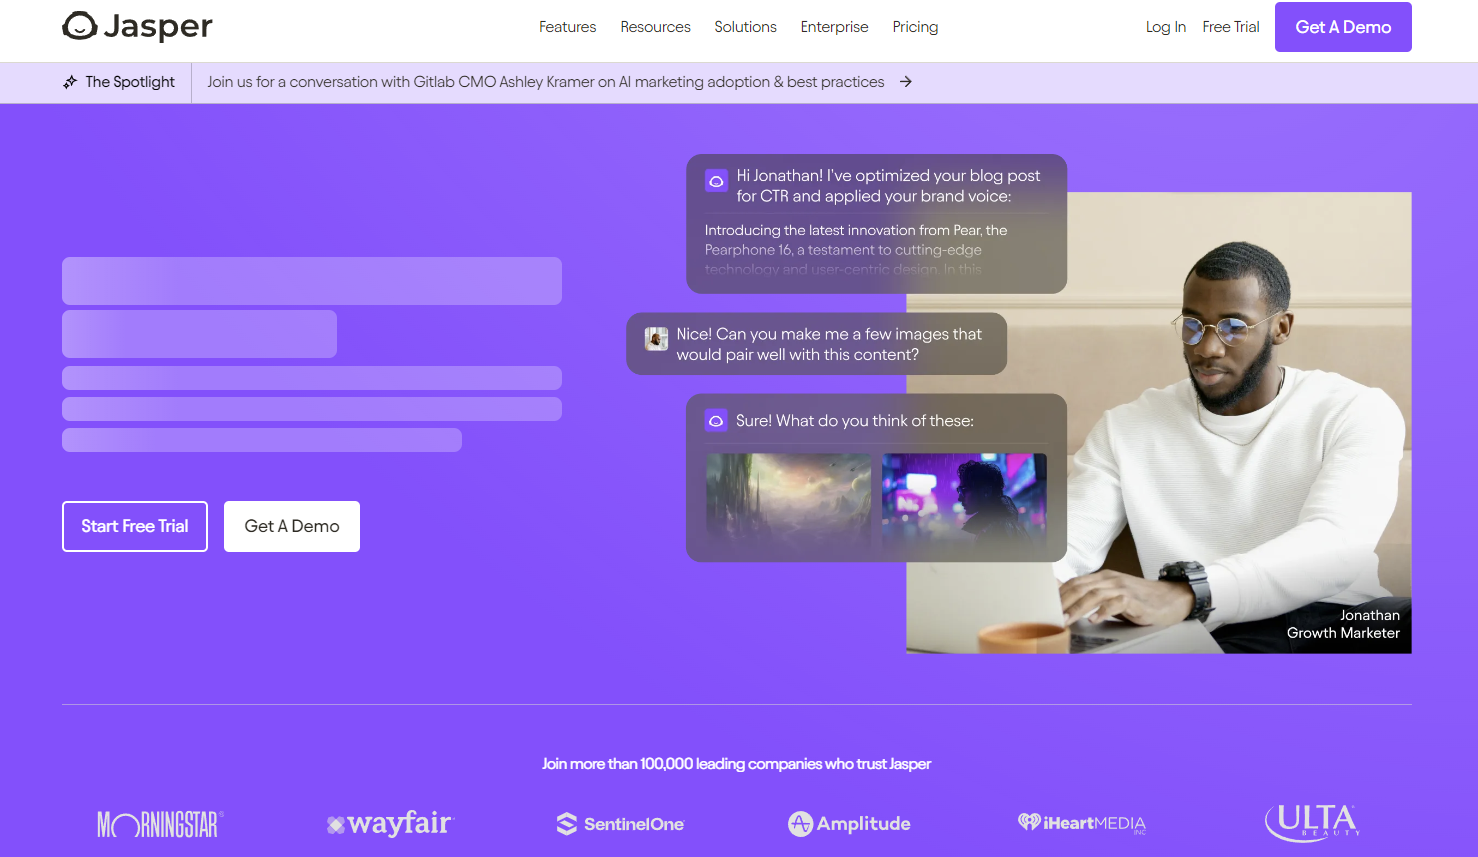
Task: Click the Spotlight sparkle icon
Action: click(x=70, y=82)
